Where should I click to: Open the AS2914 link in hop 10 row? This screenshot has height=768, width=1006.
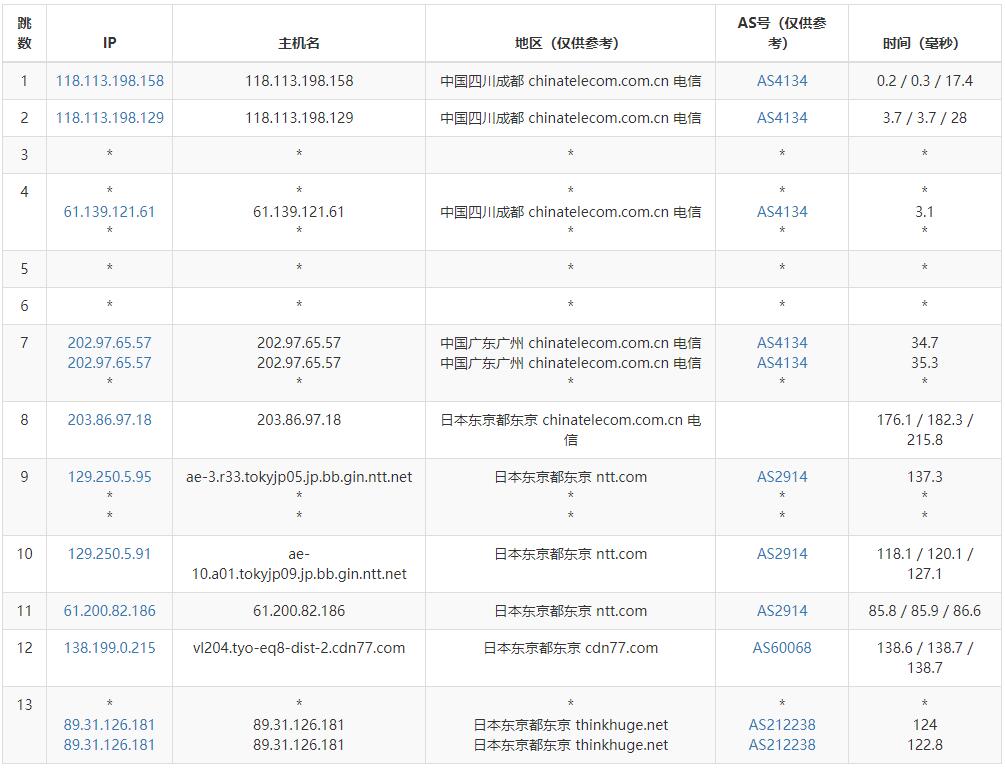pyautogui.click(x=782, y=554)
